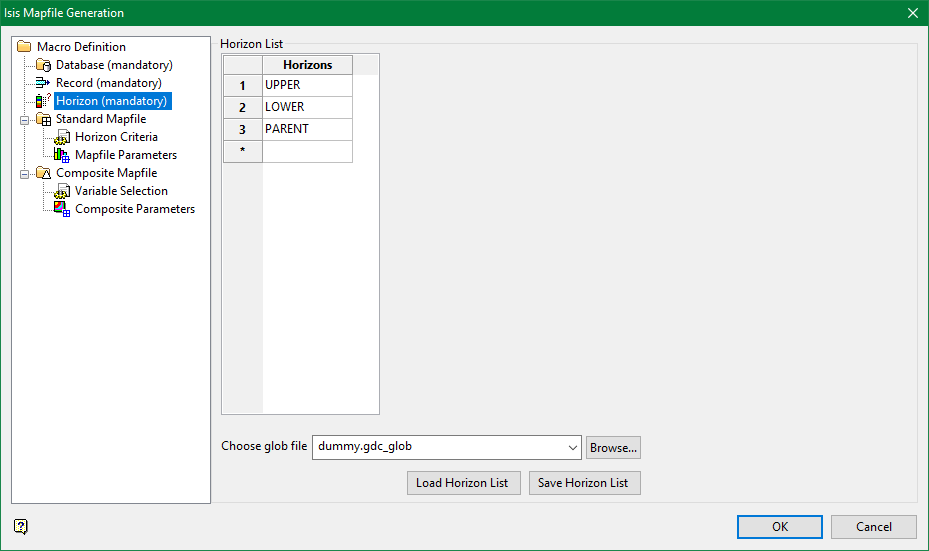The image size is (929, 551).
Task: Click the Composite Parameters icon
Action: [x=62, y=209]
